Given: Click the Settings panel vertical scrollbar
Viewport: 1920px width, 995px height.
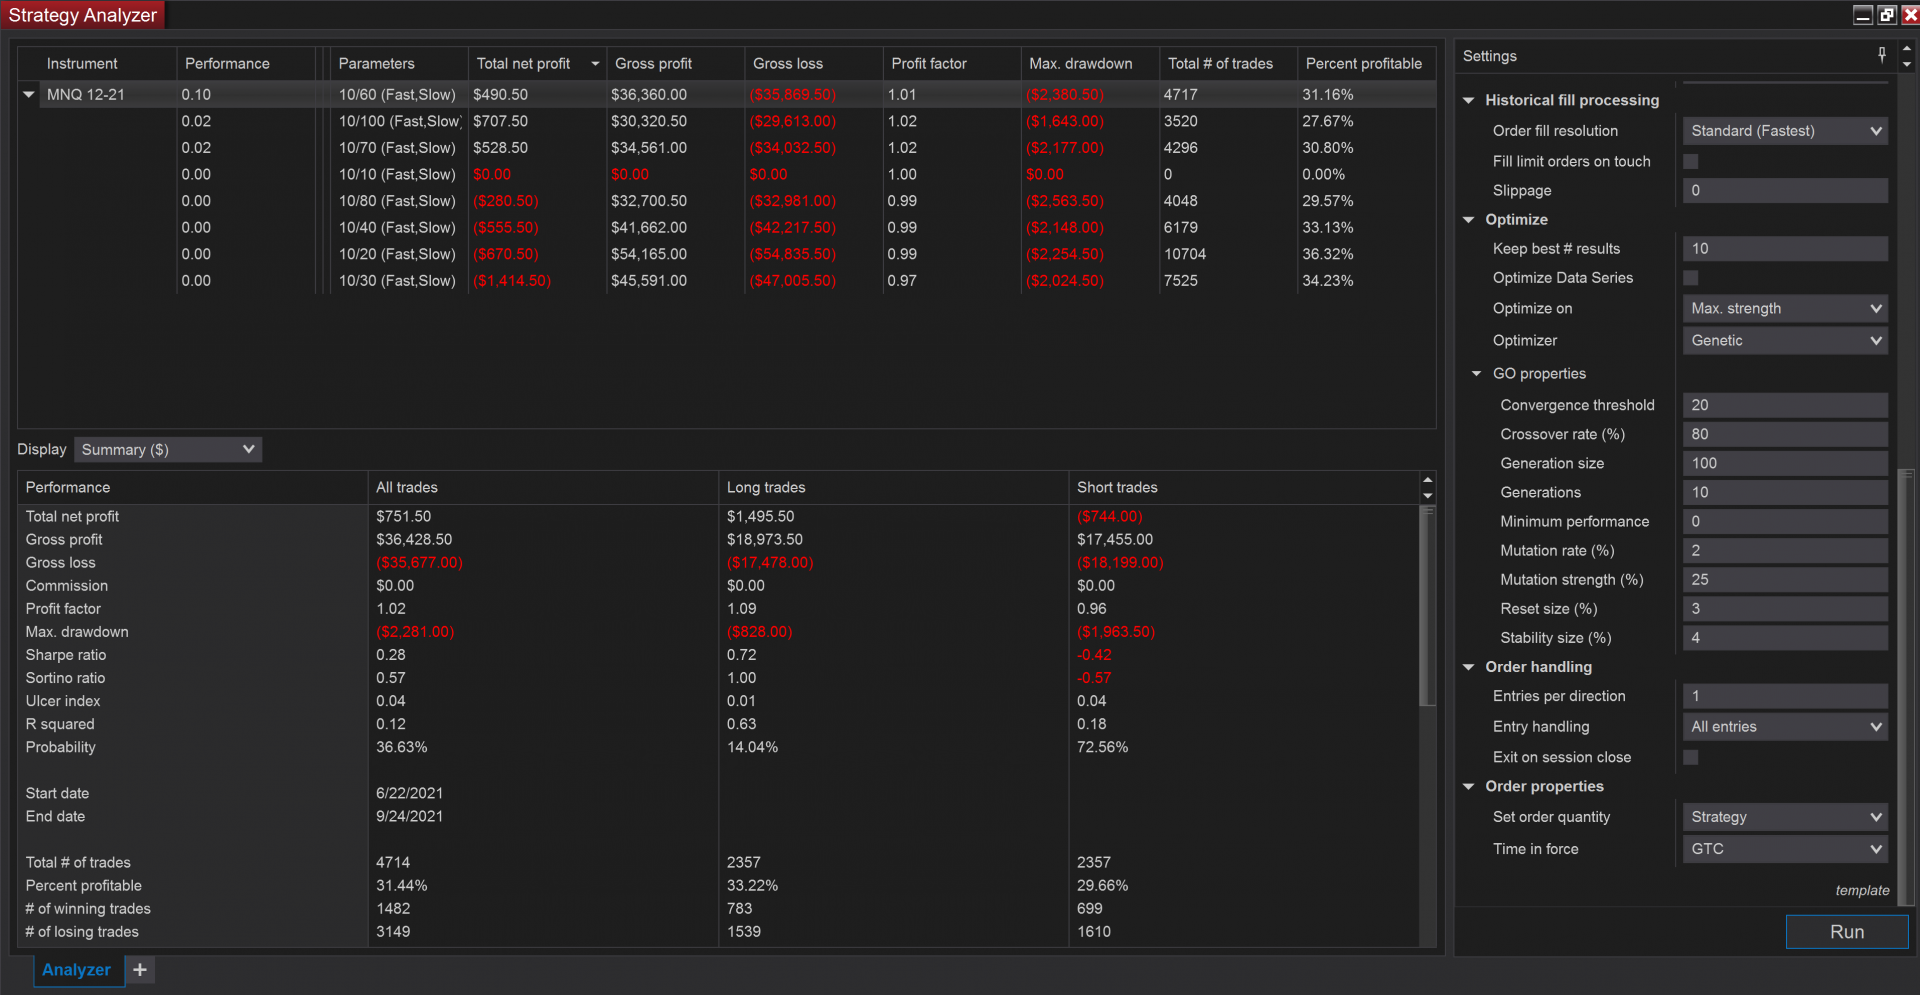Looking at the screenshot, I should pos(1906,690).
